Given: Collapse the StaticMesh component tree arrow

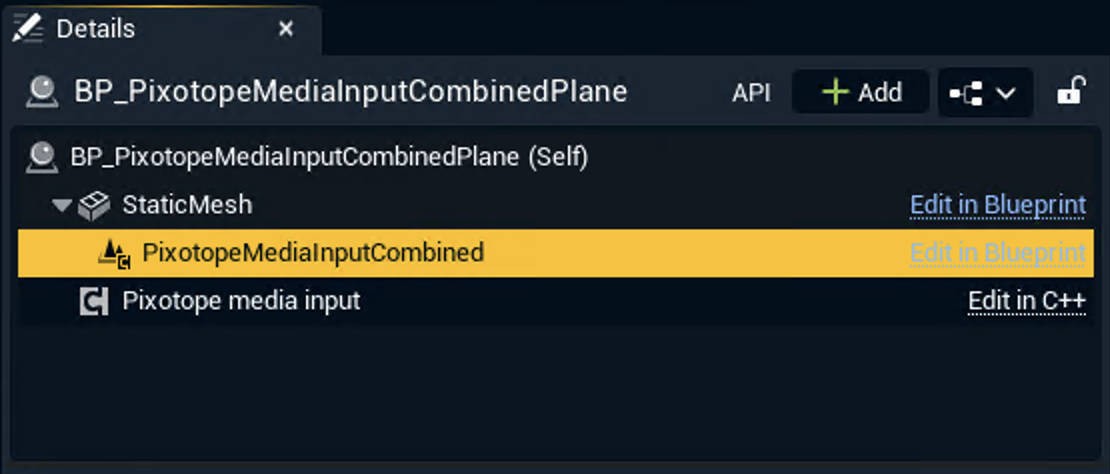Looking at the screenshot, I should click(x=62, y=206).
